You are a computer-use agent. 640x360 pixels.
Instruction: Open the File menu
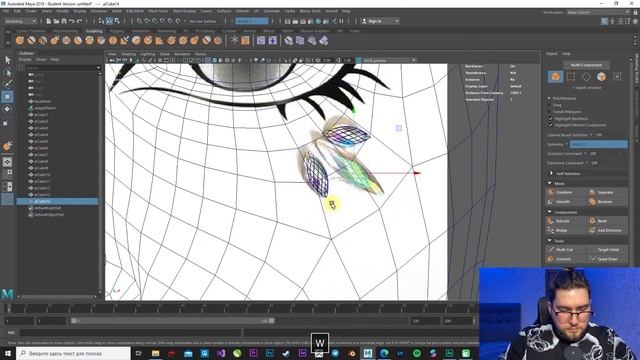[6, 11]
